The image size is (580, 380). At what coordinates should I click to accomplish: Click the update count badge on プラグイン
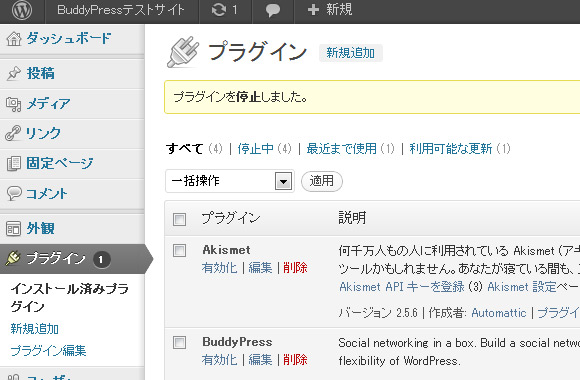(101, 259)
